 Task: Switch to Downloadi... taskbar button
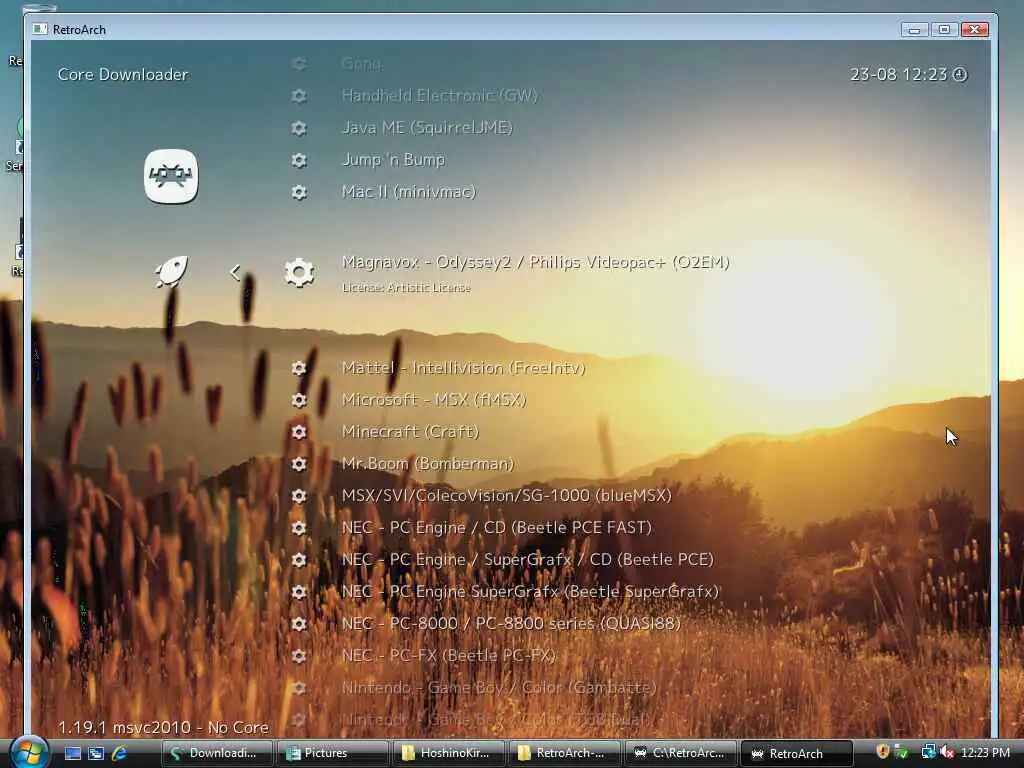(x=217, y=753)
